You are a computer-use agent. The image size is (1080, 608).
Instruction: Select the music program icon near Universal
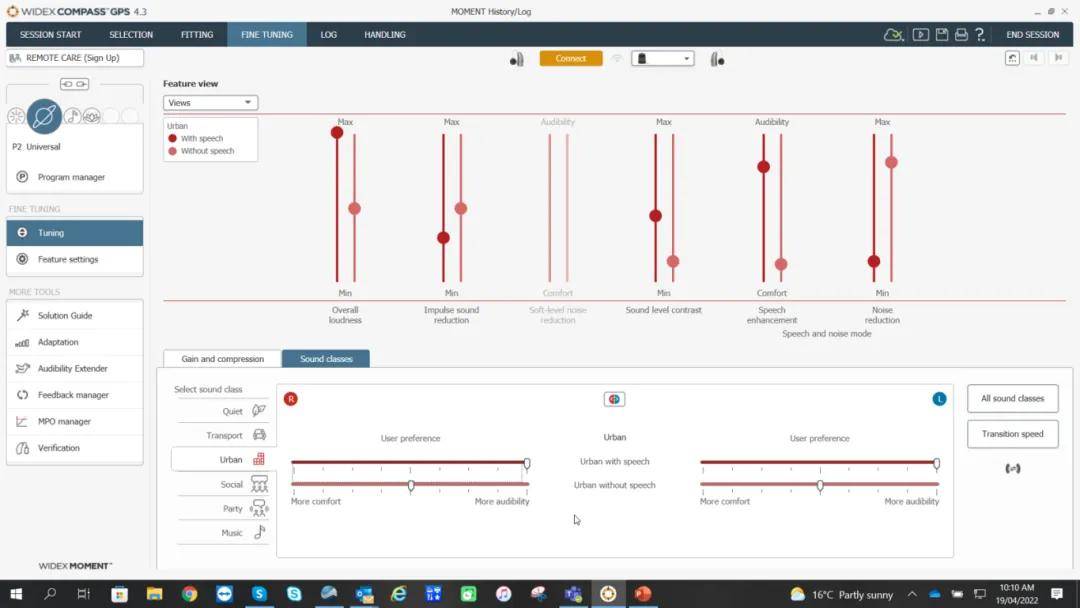(x=72, y=116)
